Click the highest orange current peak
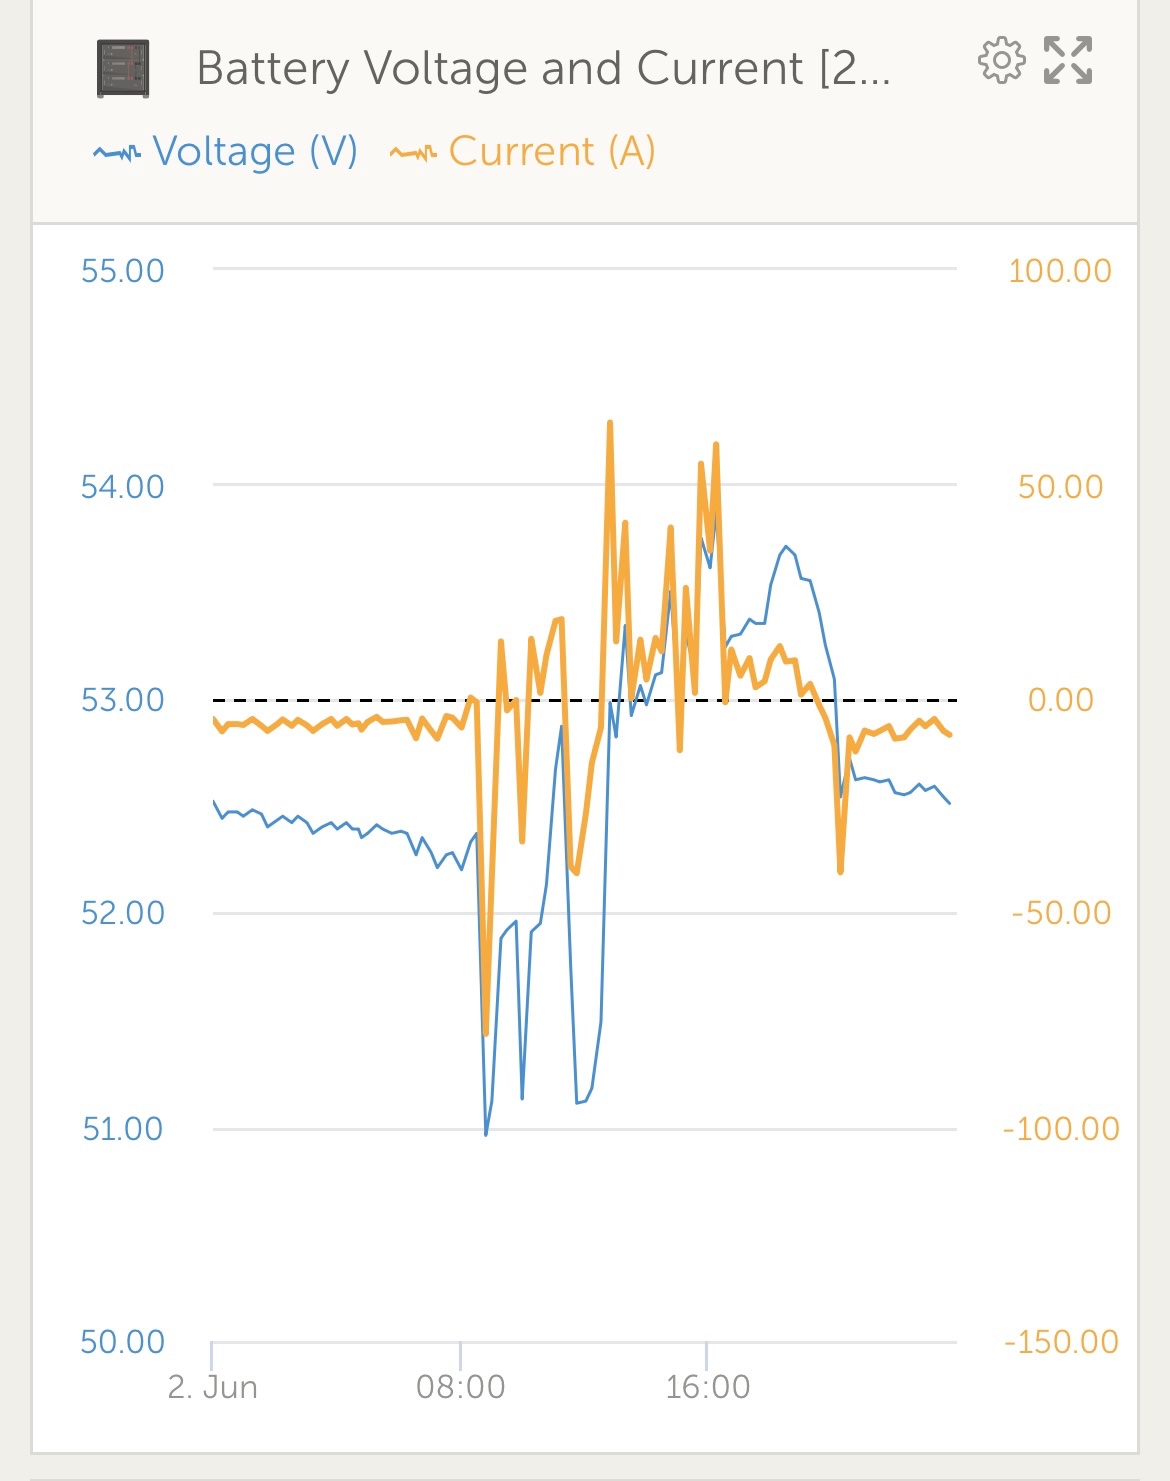 [x=610, y=424]
